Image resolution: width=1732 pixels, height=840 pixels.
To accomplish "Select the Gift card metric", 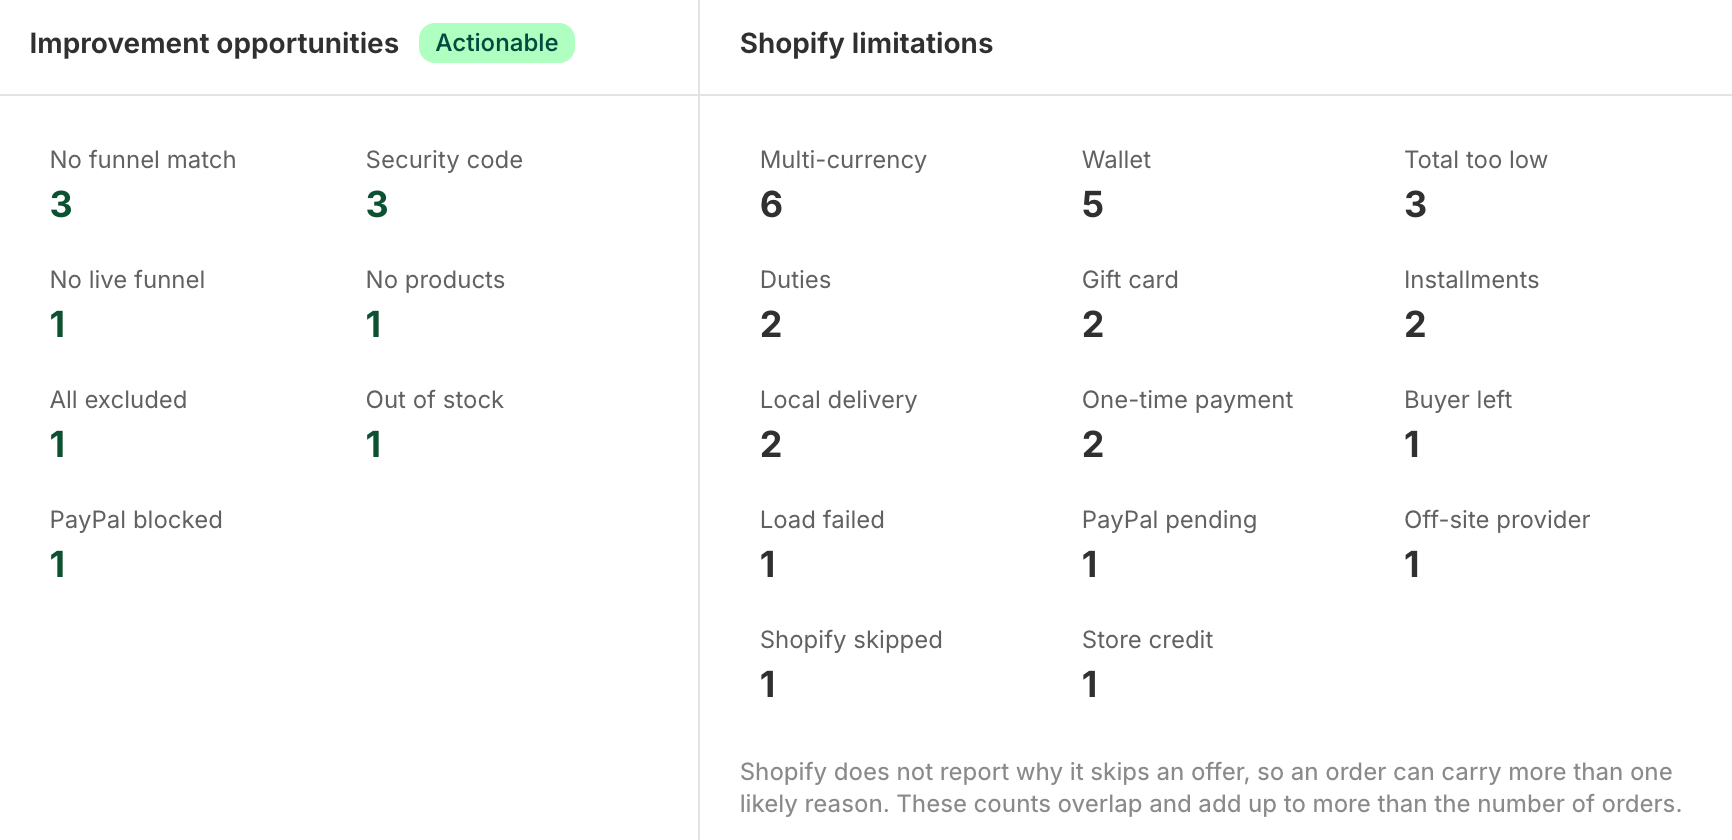I will [1130, 304].
